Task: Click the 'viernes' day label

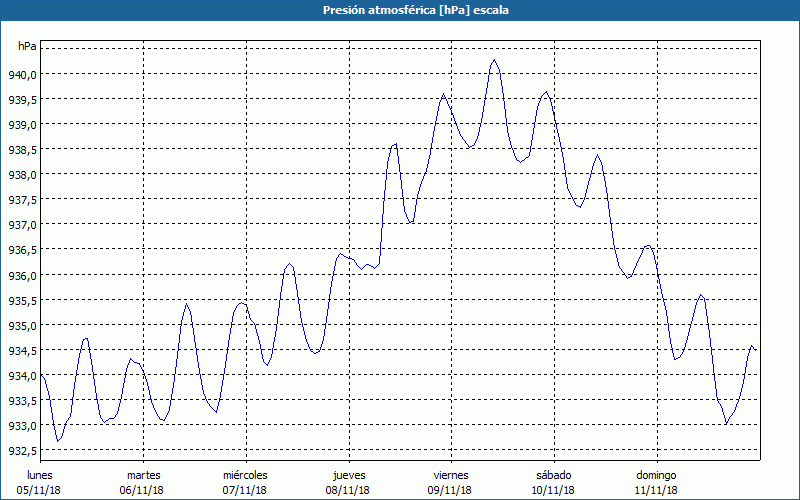Action: point(451,475)
